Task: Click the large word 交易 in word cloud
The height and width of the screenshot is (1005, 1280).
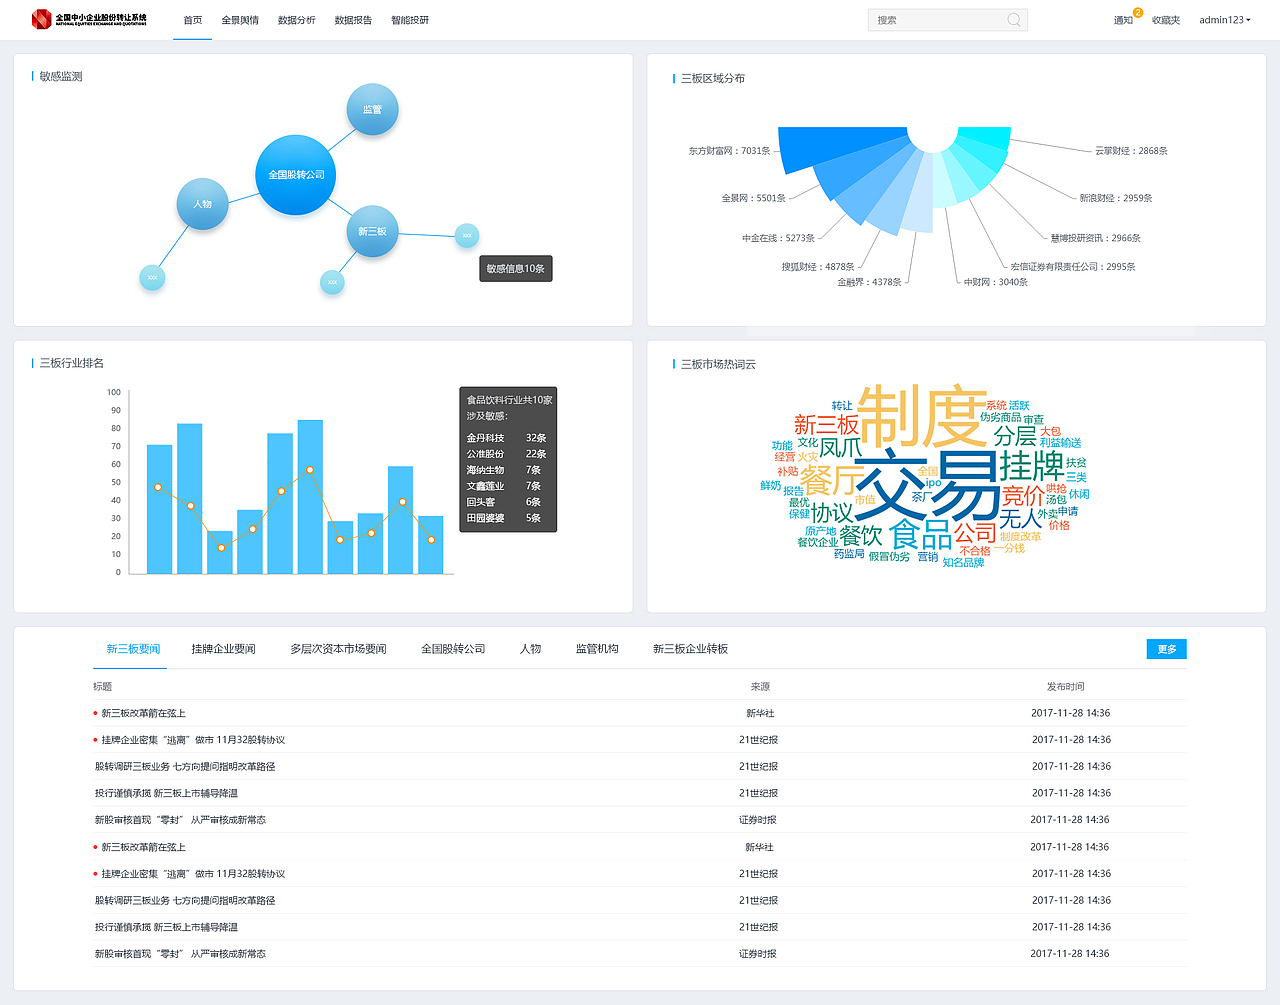Action: point(927,484)
